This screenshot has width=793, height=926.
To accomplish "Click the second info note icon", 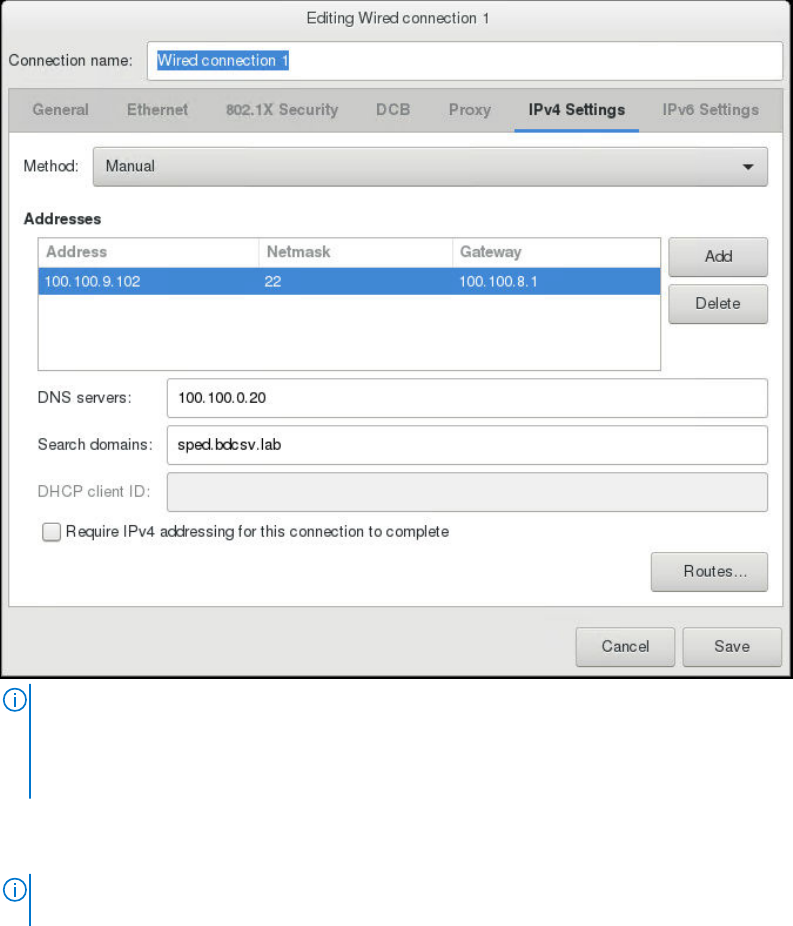I will pyautogui.click(x=15, y=889).
